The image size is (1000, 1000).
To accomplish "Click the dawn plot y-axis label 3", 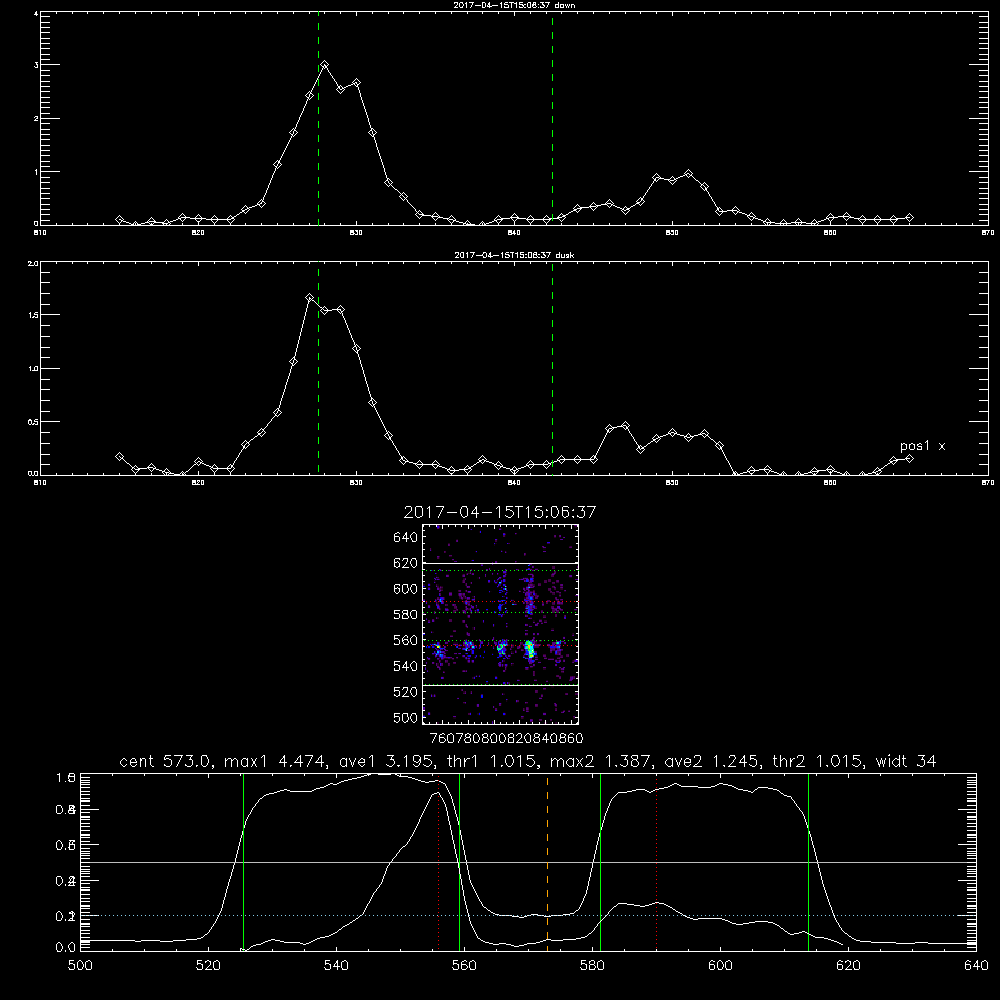I will 36,65.
